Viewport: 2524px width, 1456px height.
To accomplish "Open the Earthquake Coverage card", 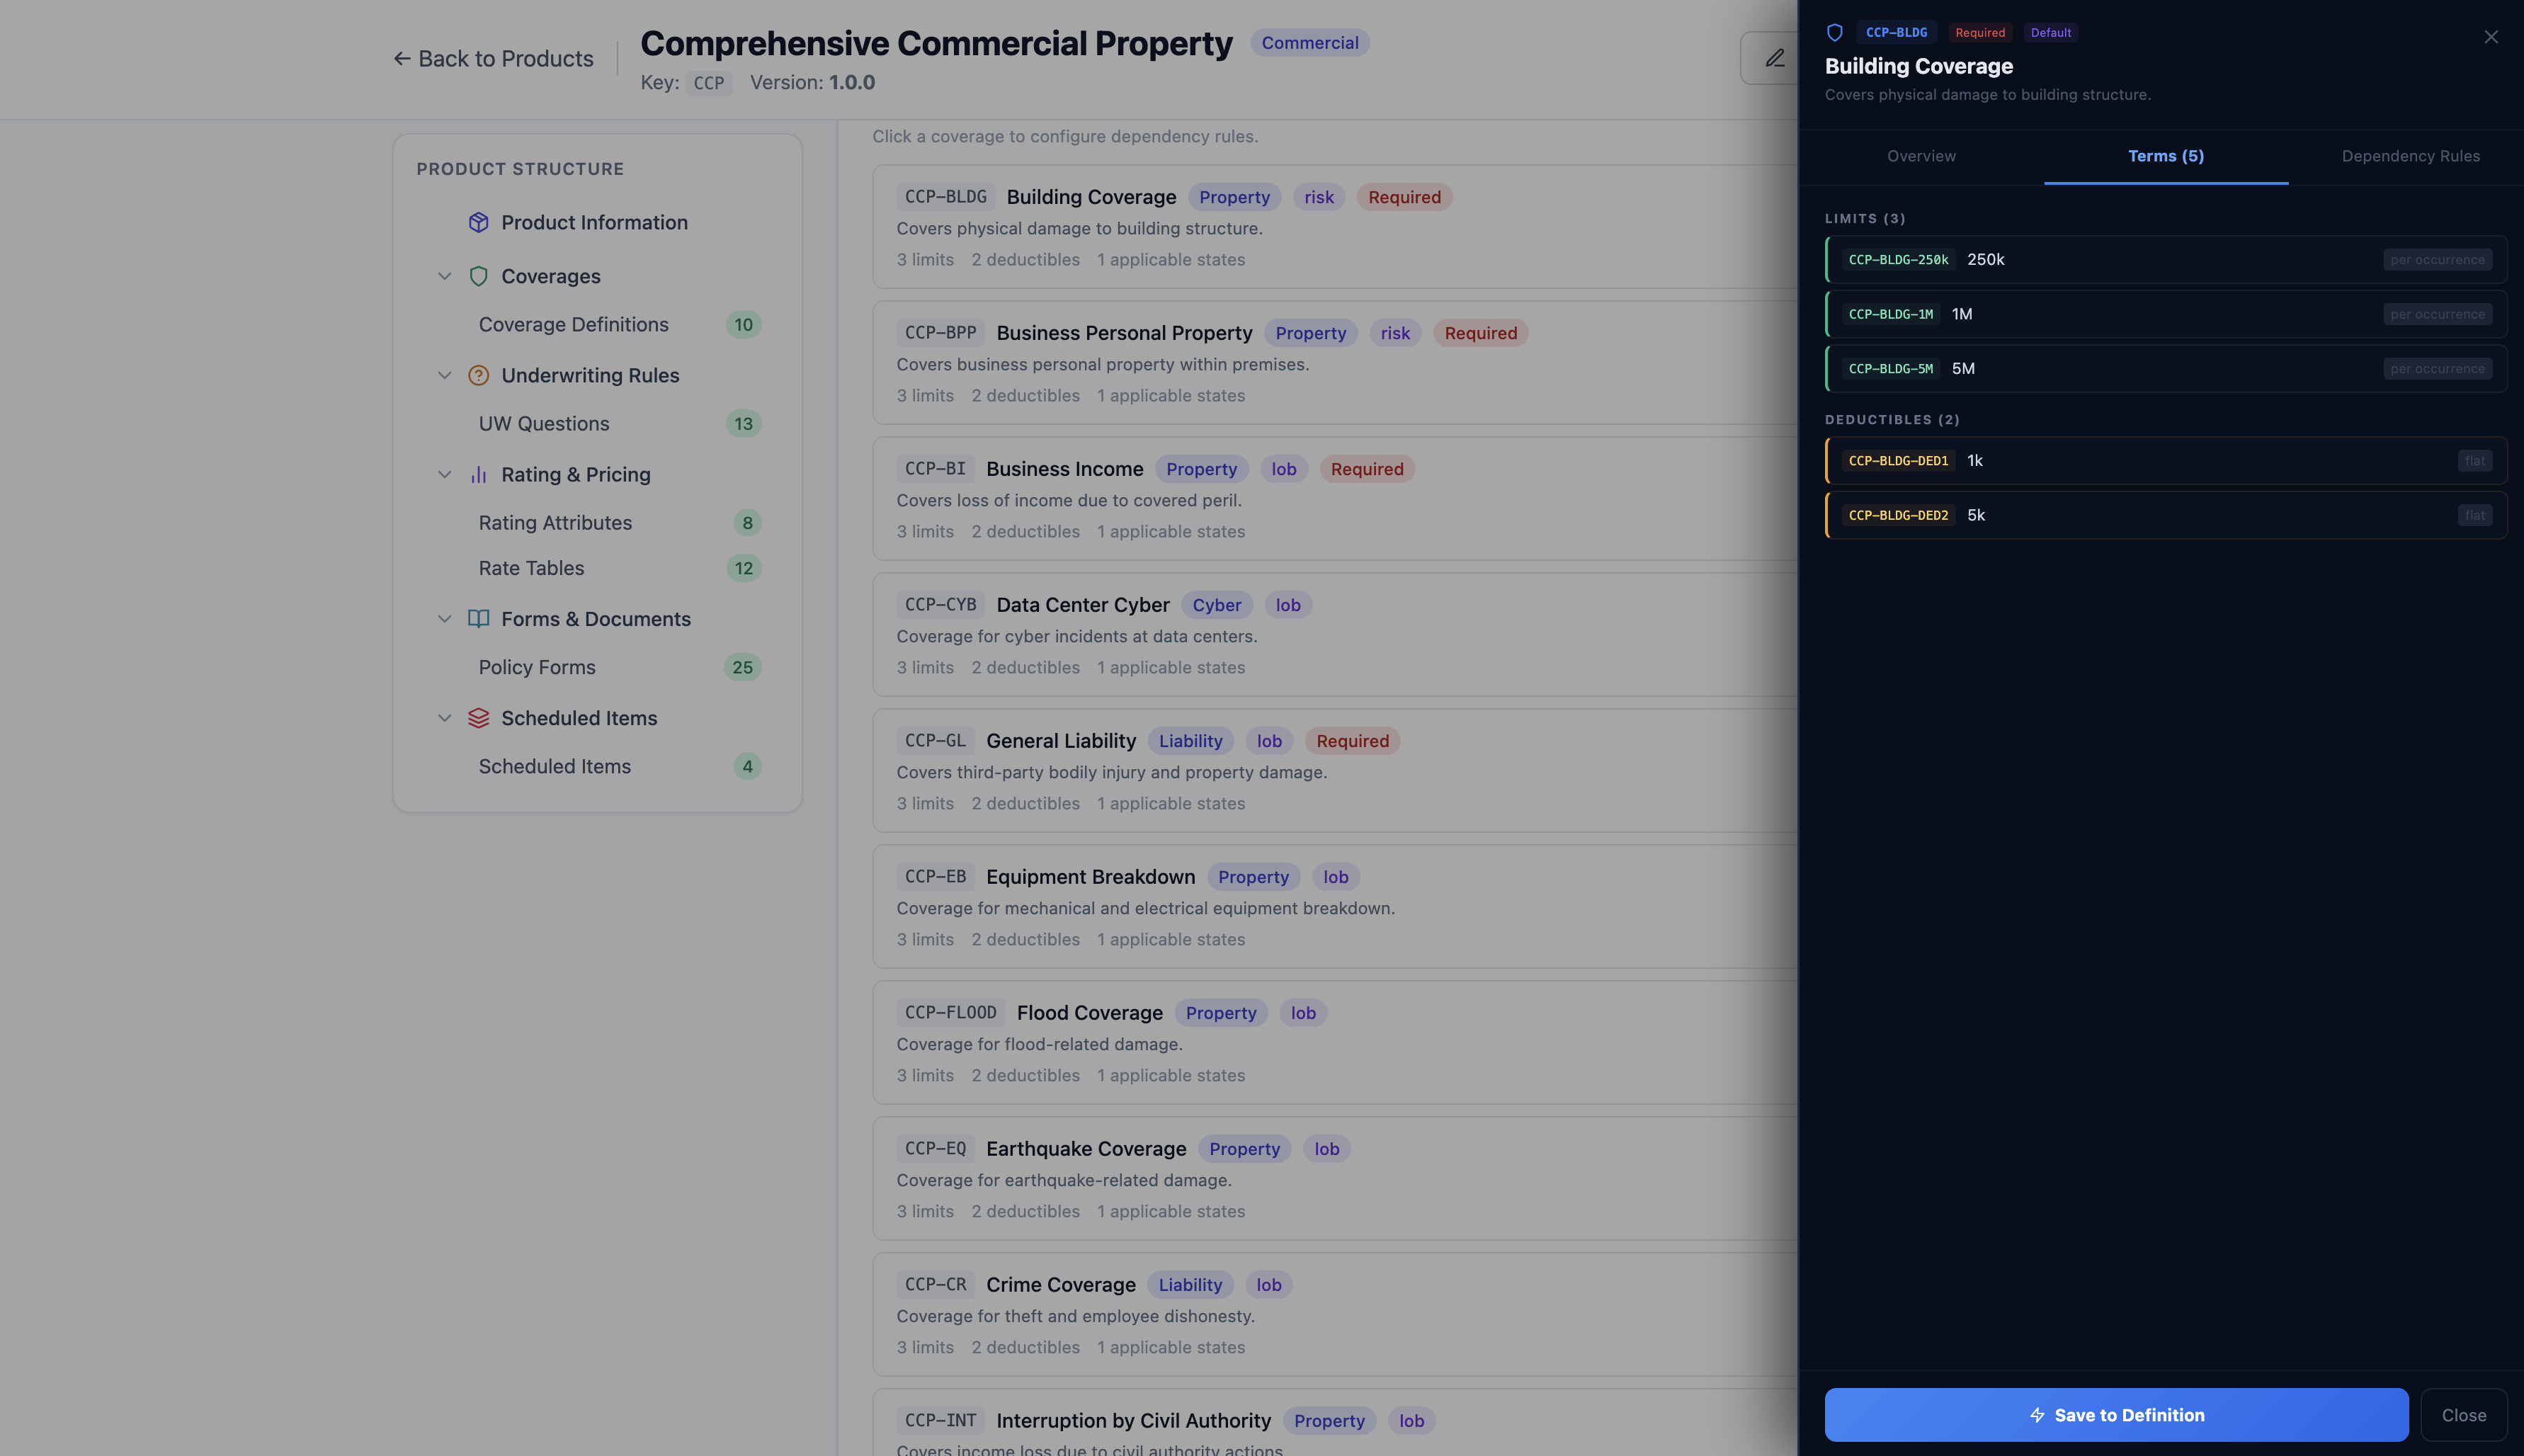I will point(1335,1179).
